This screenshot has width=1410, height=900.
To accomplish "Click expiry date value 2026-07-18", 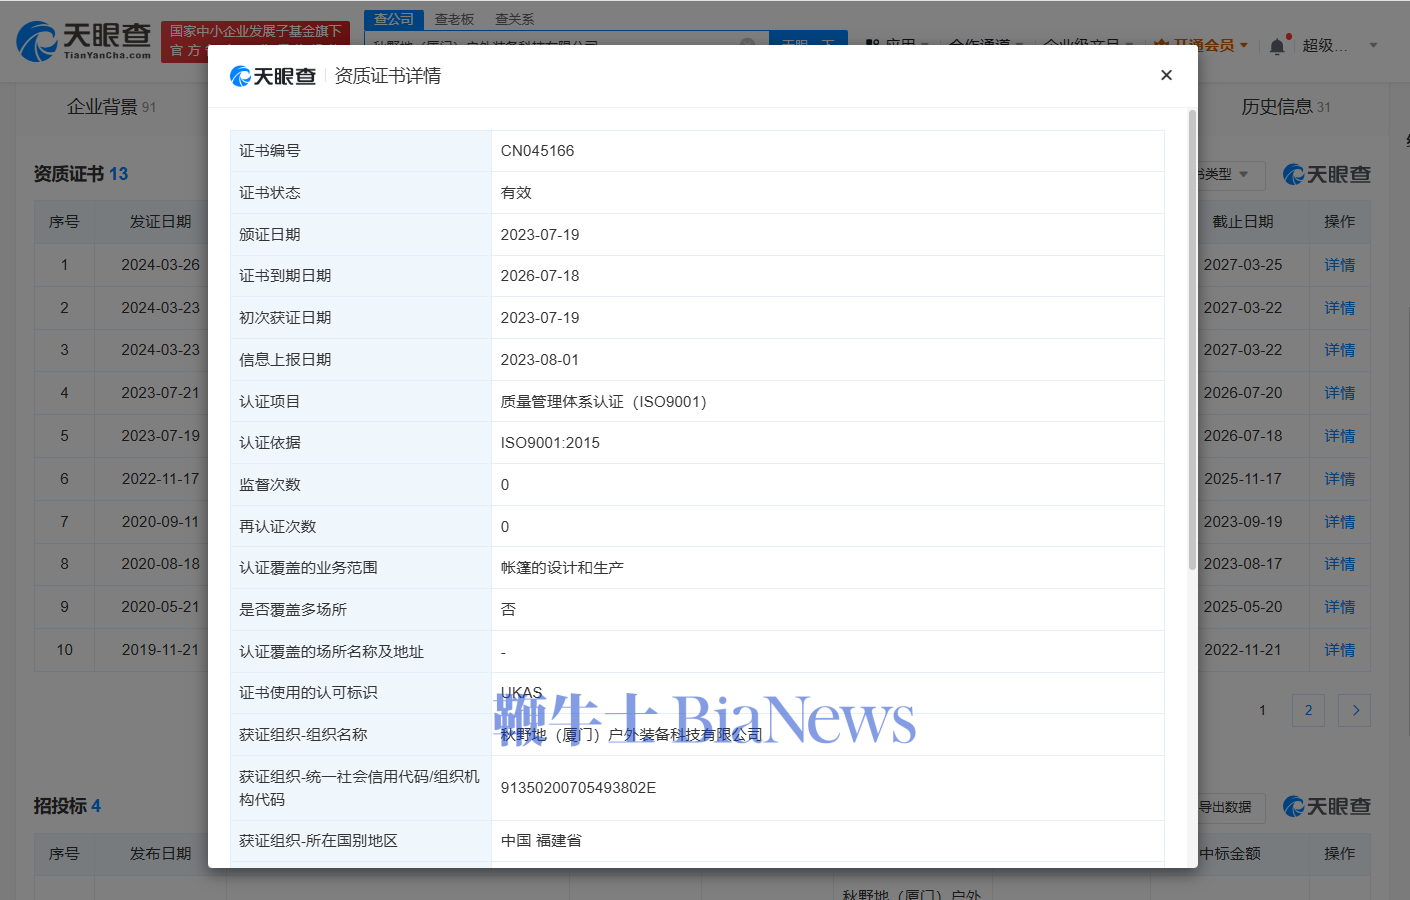I will pyautogui.click(x=540, y=276).
